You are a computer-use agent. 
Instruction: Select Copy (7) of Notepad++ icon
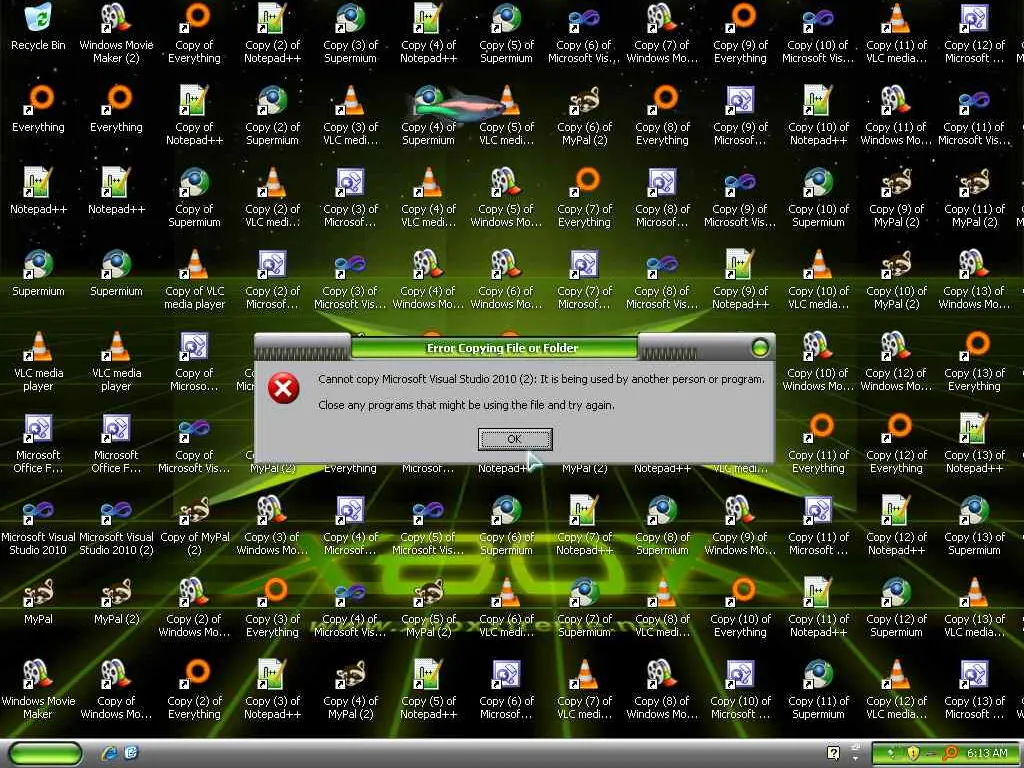click(x=584, y=526)
